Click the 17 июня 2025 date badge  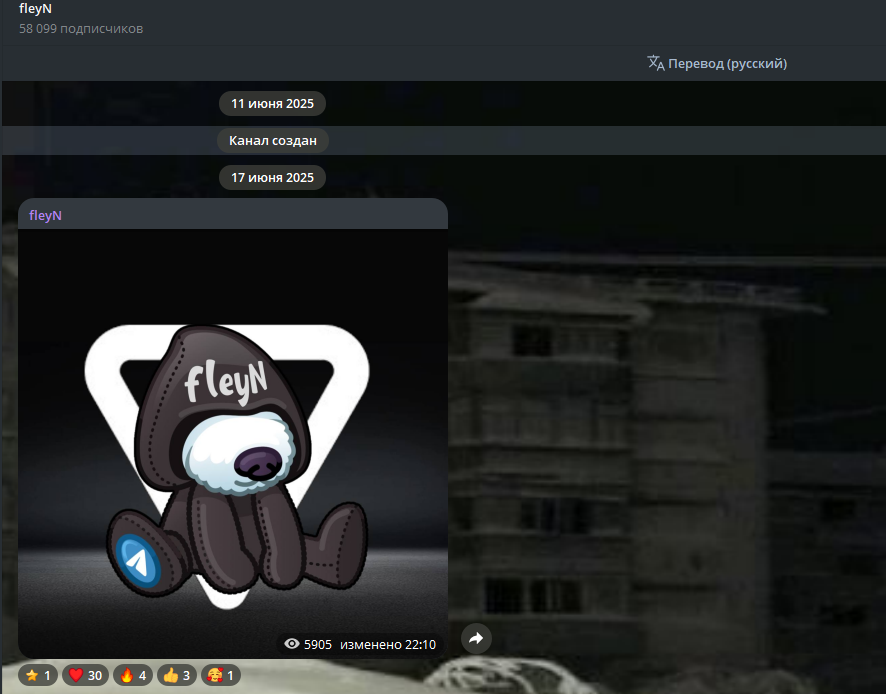(272, 177)
